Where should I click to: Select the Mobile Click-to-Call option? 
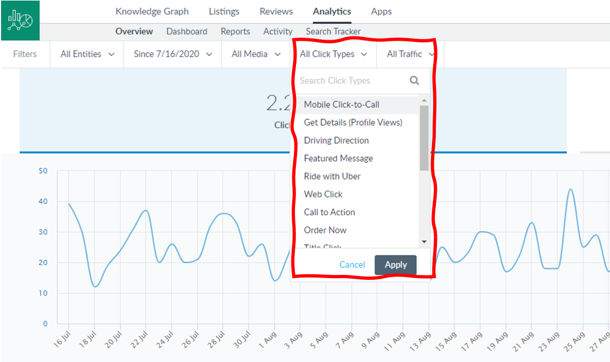click(358, 105)
